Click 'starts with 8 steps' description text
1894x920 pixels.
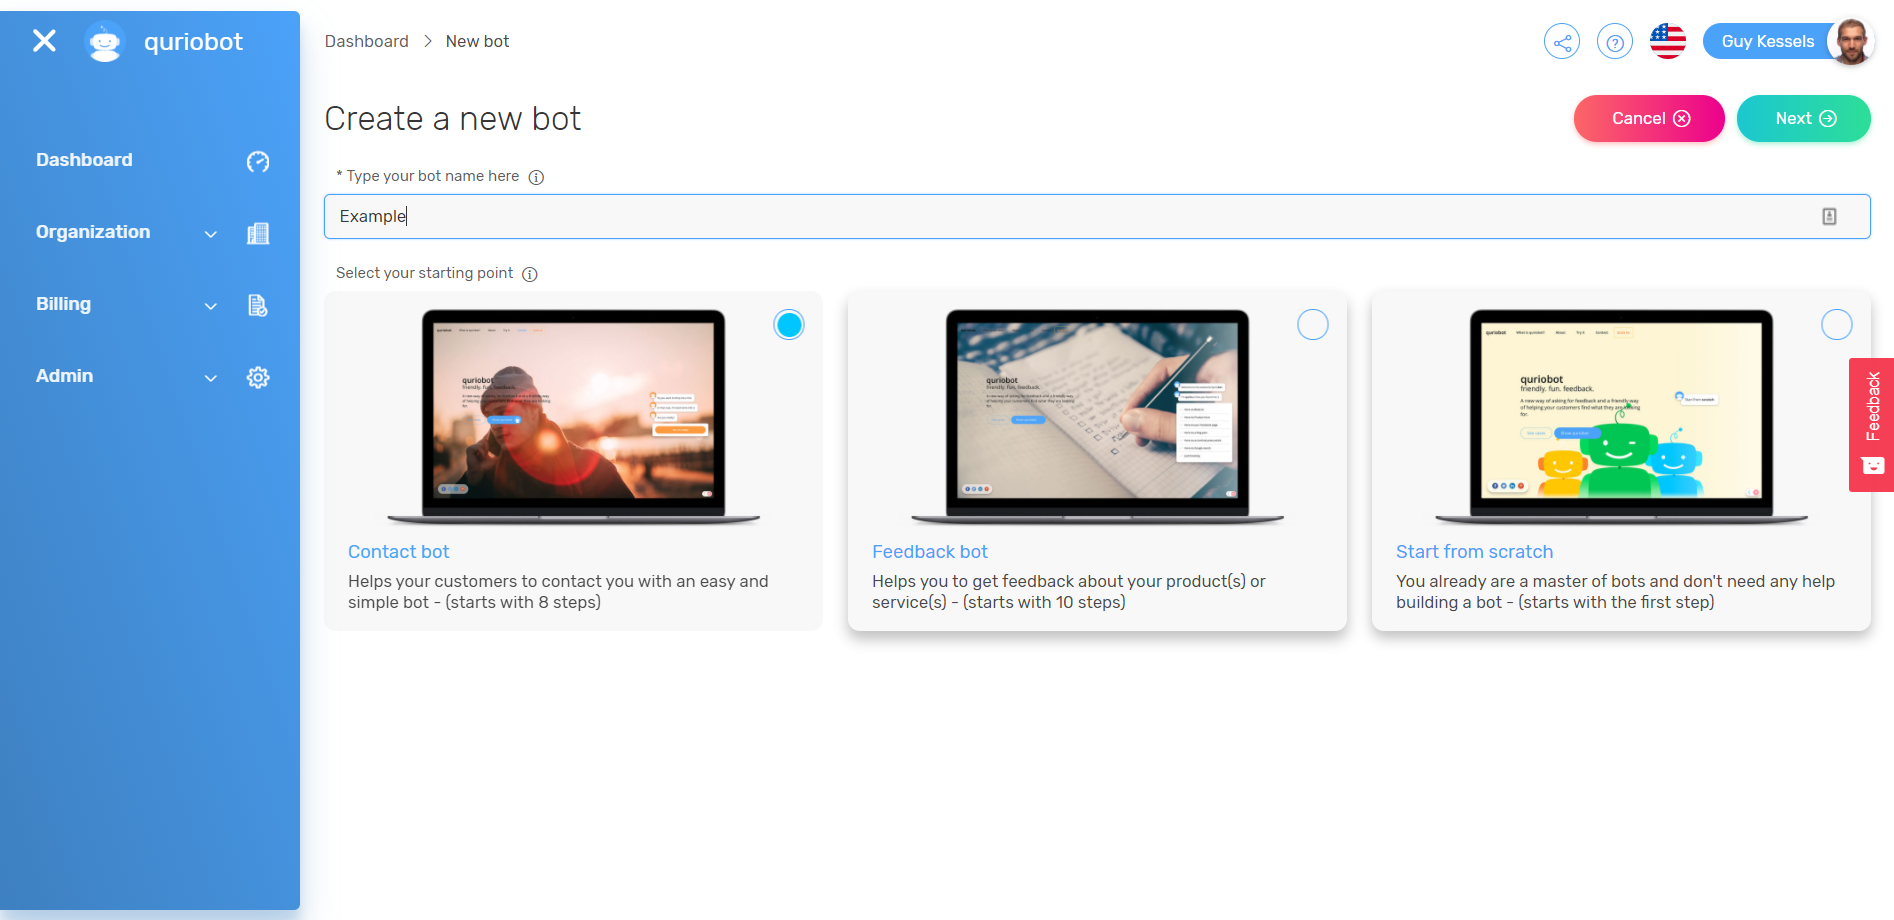pos(523,602)
